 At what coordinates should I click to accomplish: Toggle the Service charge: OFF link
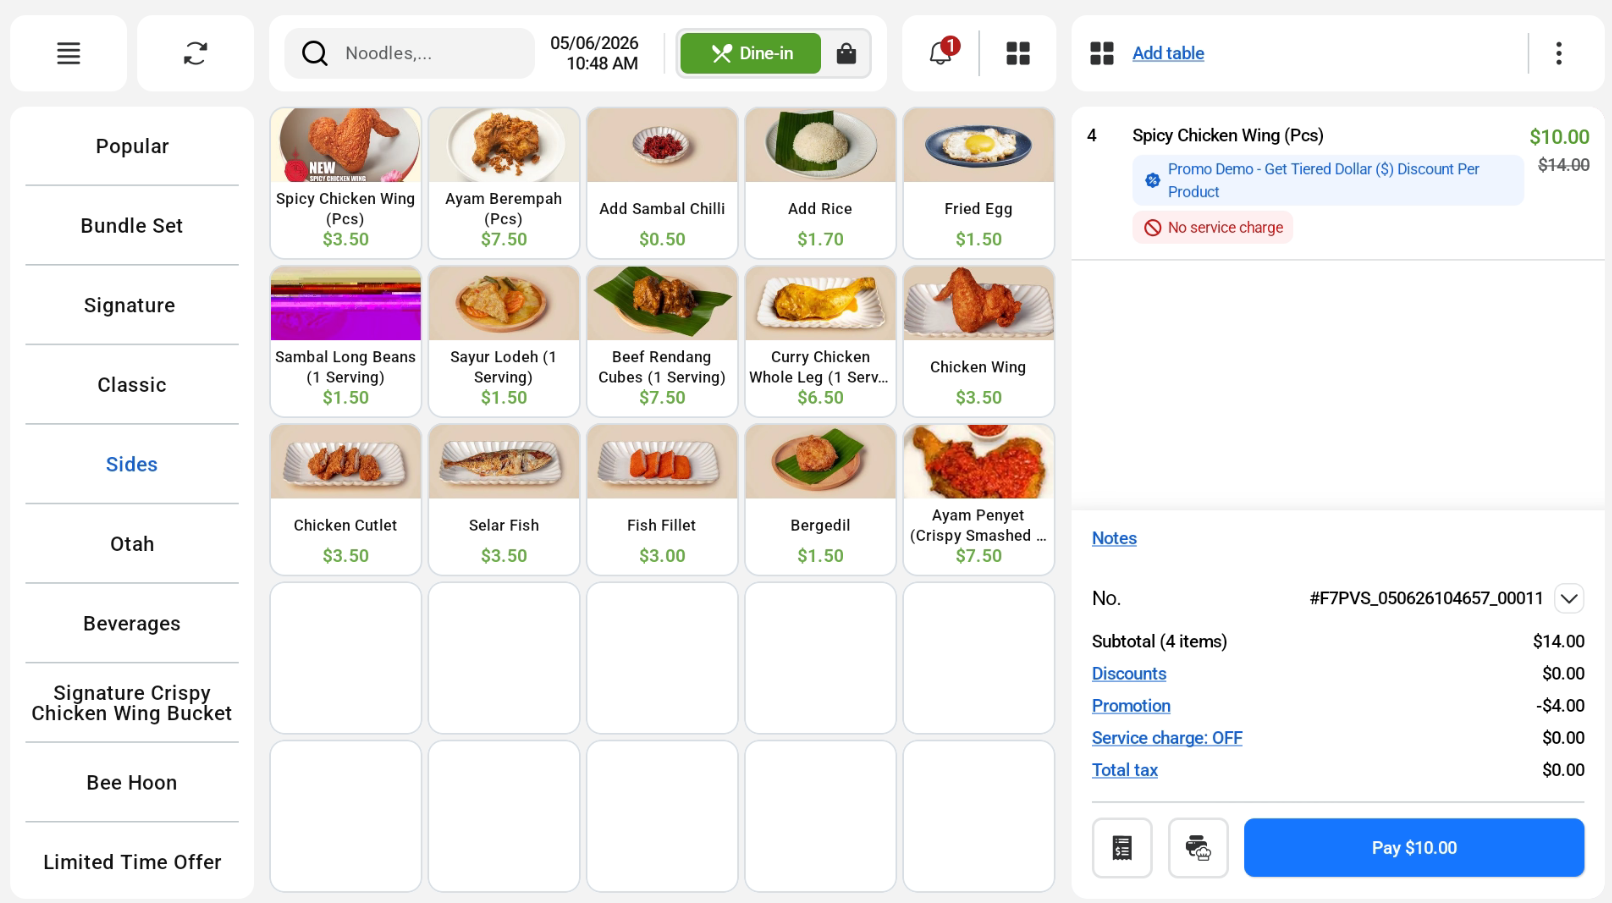[x=1167, y=738]
